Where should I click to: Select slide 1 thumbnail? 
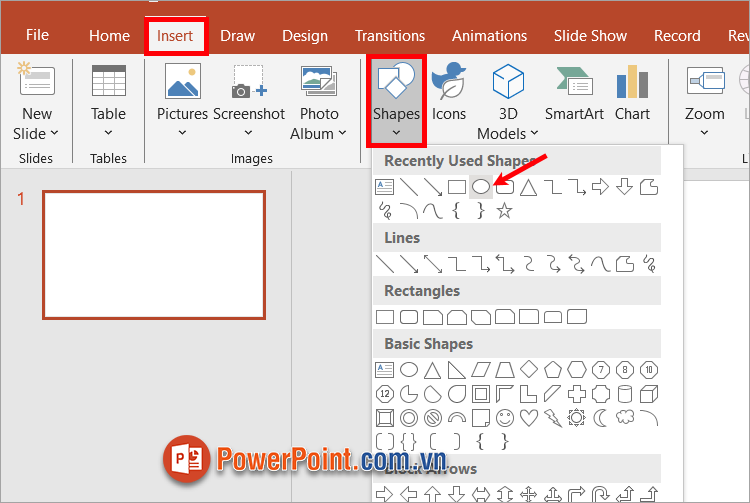pyautogui.click(x=154, y=255)
